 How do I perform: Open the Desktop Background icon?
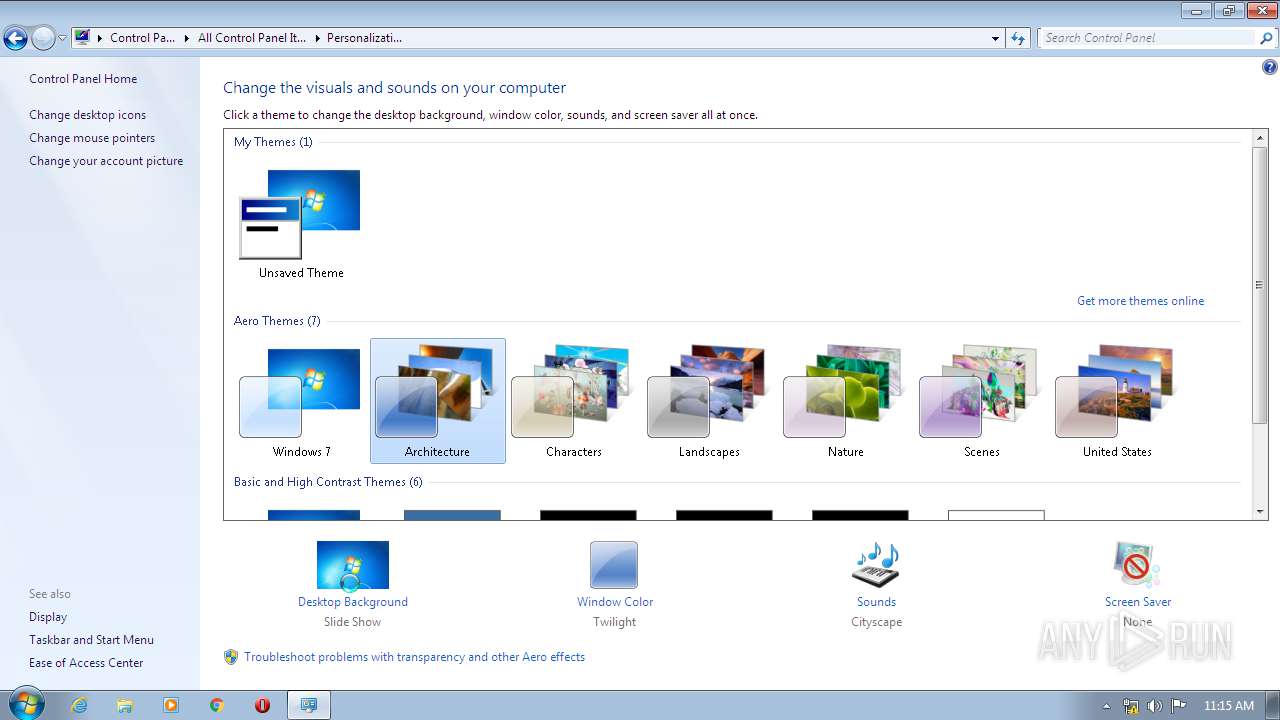[352, 566]
